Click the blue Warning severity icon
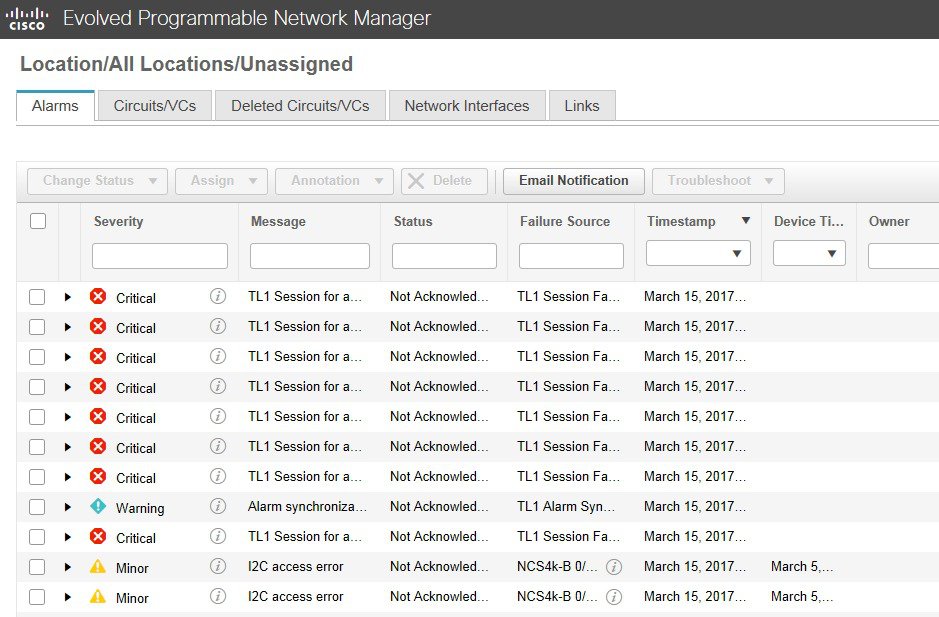 [x=98, y=506]
